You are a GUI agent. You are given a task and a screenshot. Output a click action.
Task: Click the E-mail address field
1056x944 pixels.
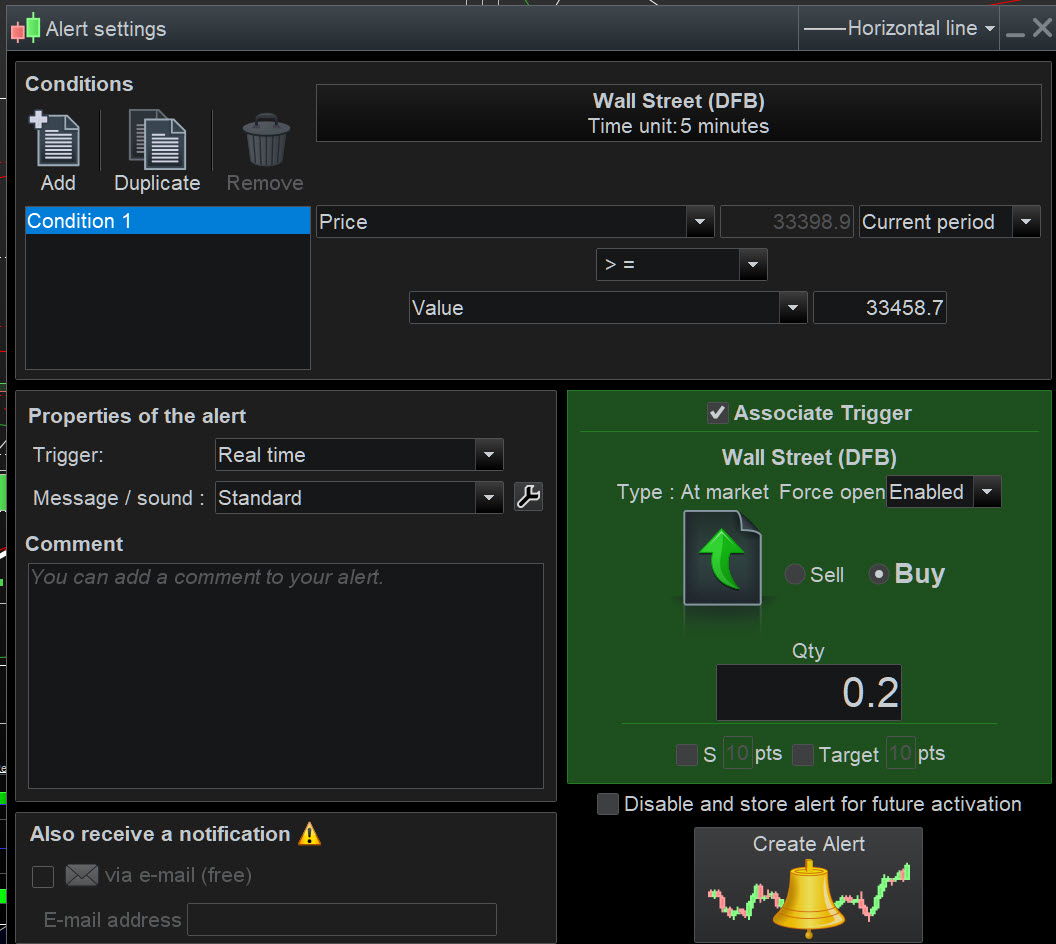click(x=342, y=920)
